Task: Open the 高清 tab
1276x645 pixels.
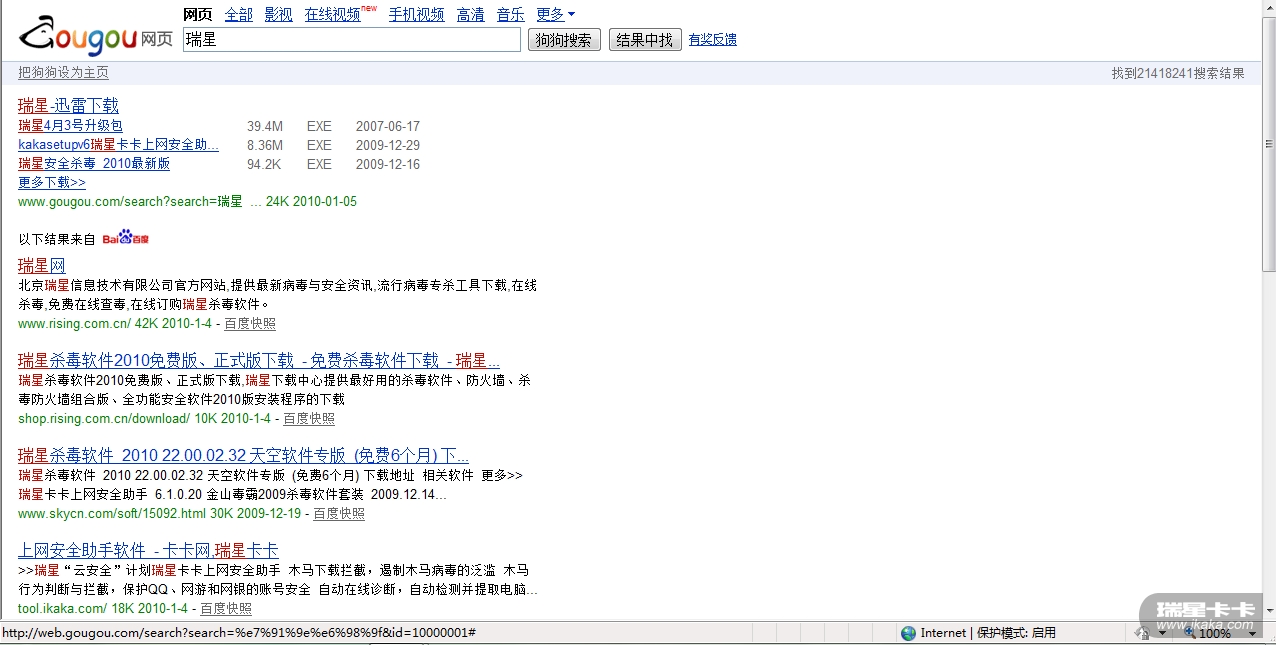Action: [470, 14]
